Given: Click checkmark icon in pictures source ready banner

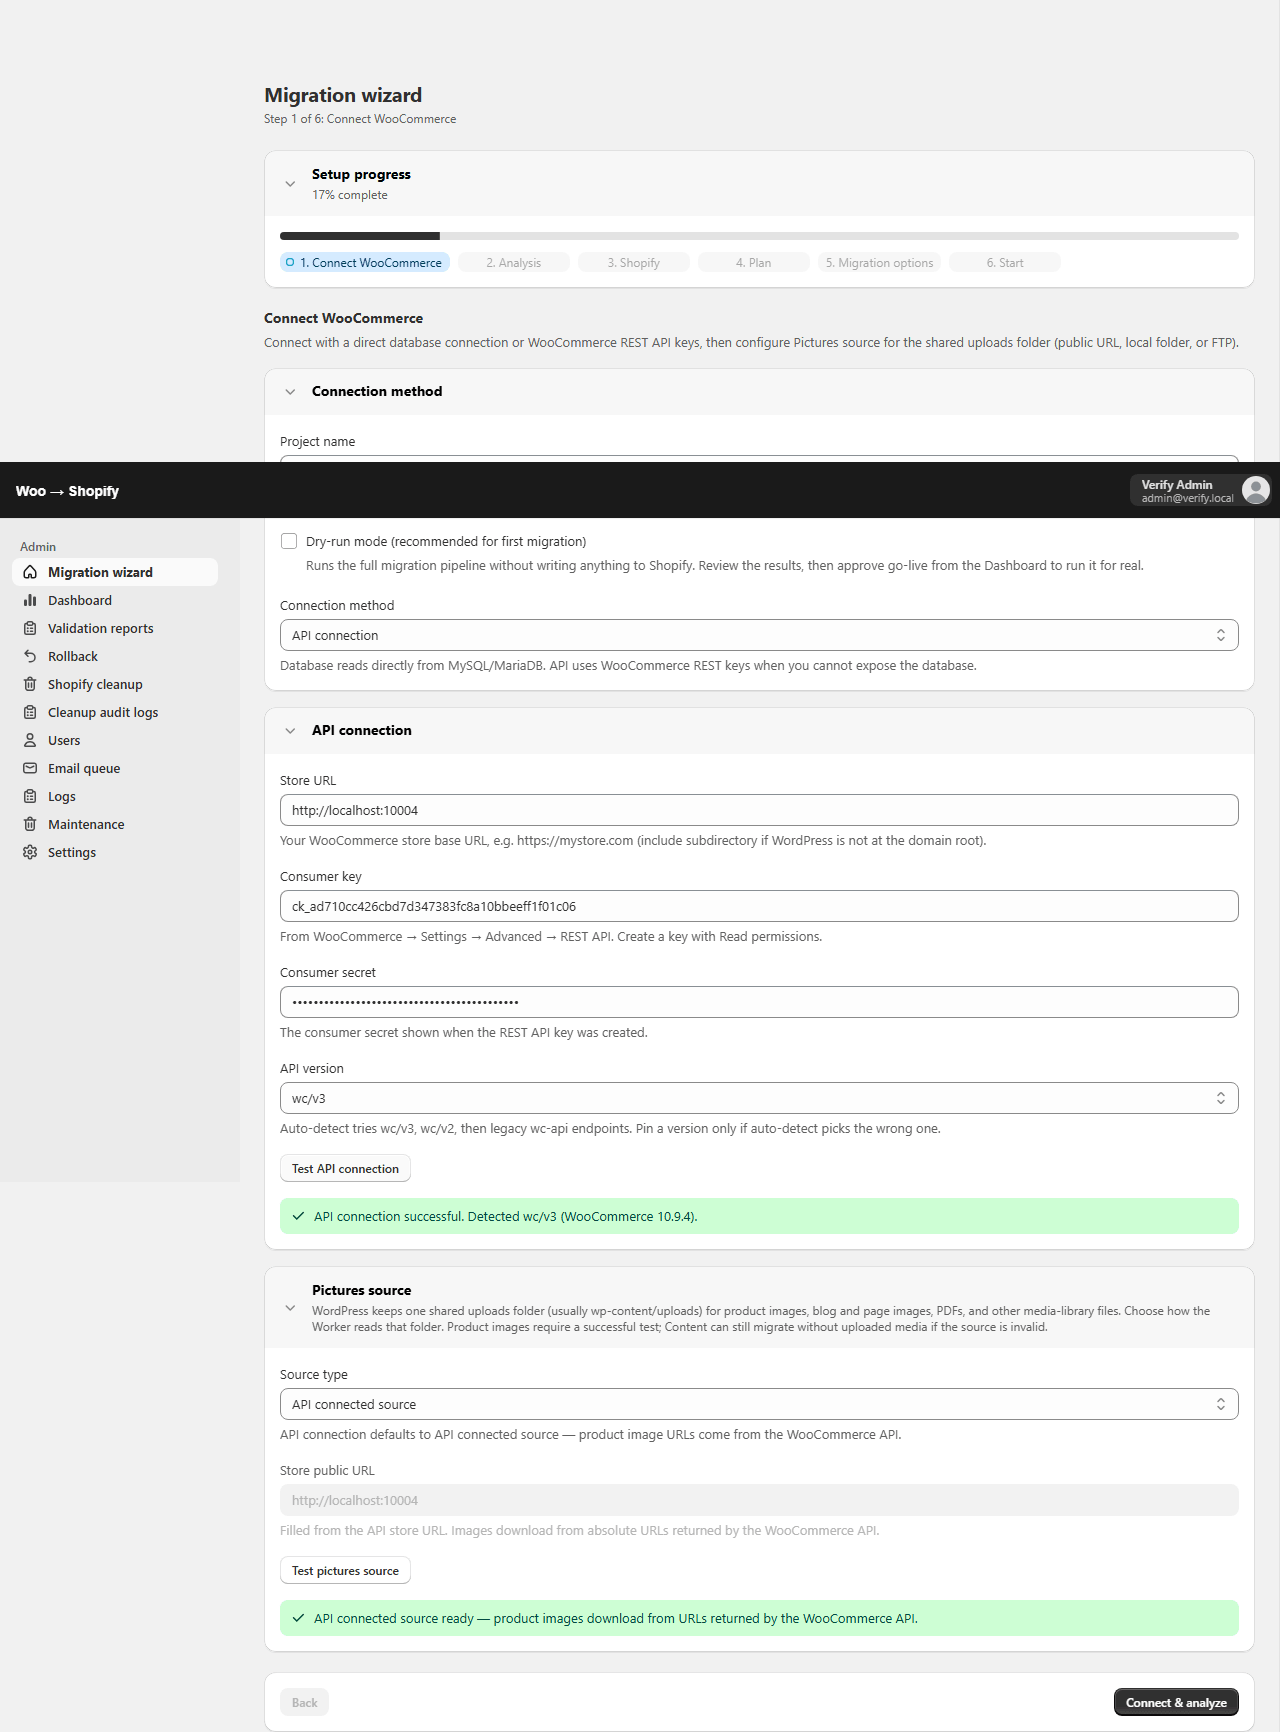Looking at the screenshot, I should (298, 1618).
